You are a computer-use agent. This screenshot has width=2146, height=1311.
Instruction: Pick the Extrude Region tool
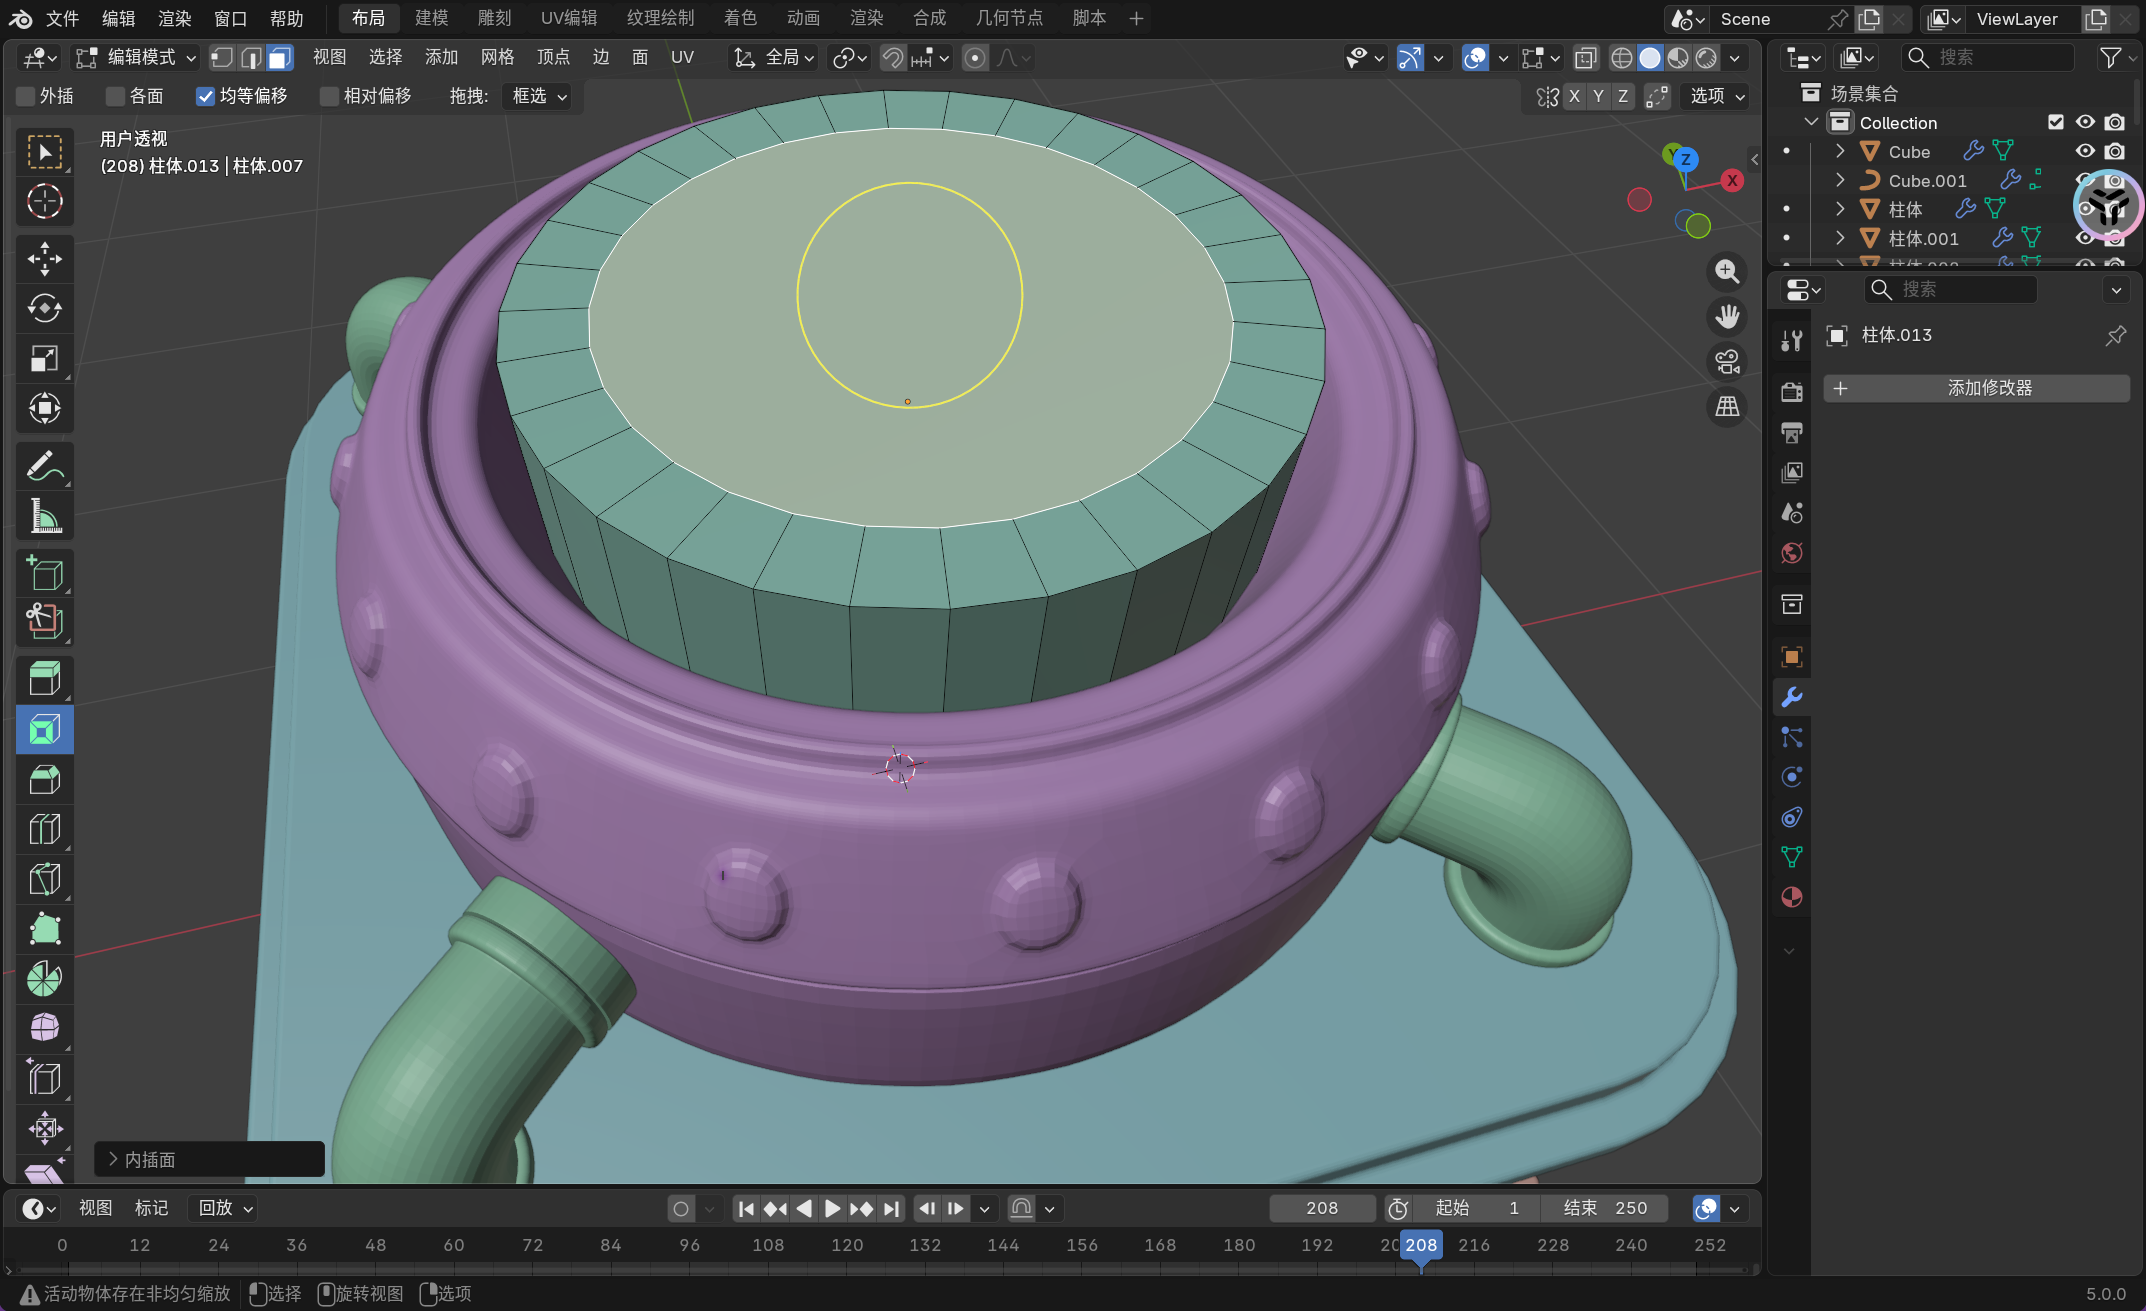point(44,679)
